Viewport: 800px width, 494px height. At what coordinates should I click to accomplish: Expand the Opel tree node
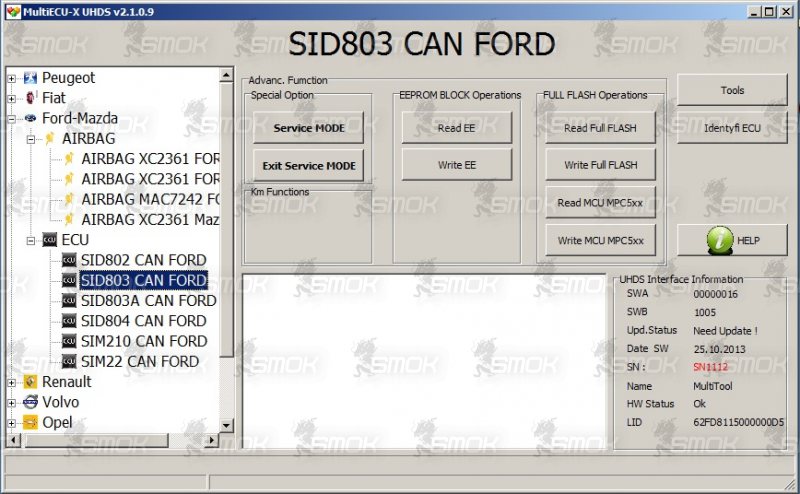point(11,423)
